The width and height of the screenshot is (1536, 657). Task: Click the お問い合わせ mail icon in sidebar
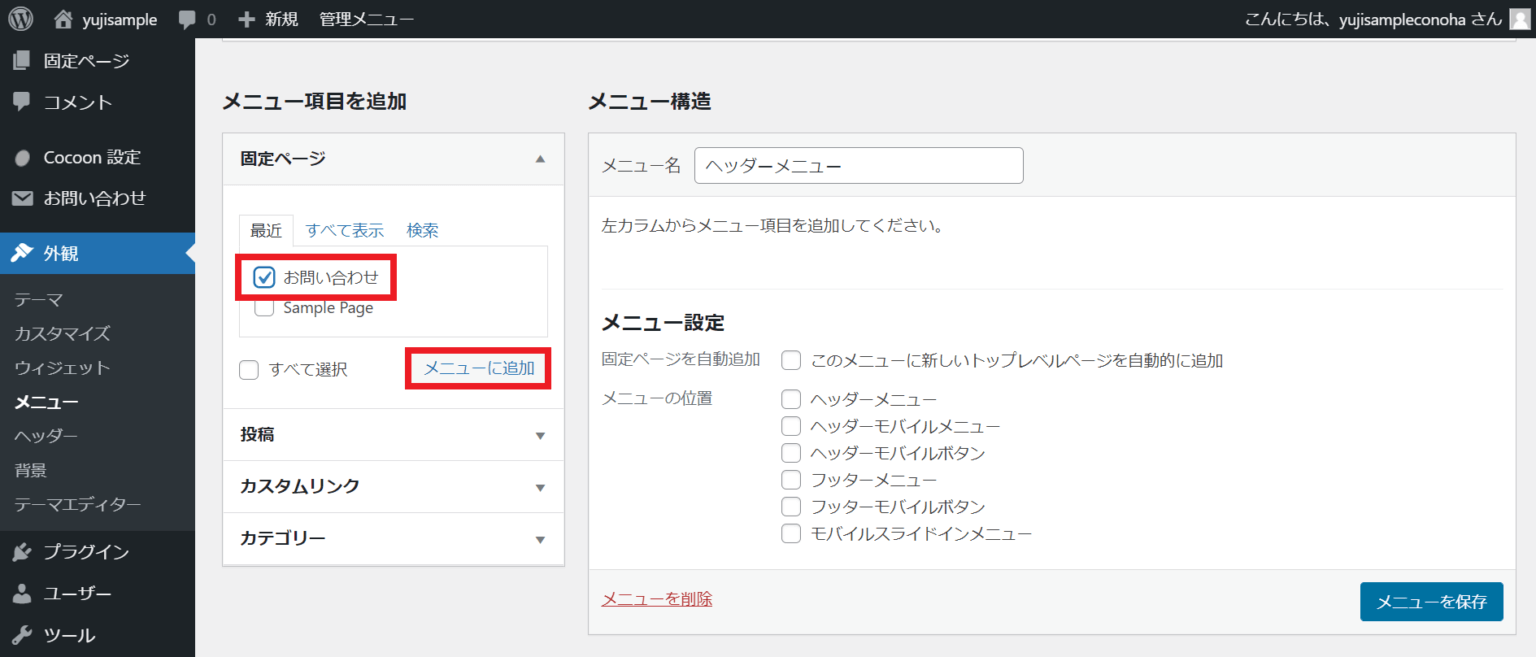[x=22, y=198]
